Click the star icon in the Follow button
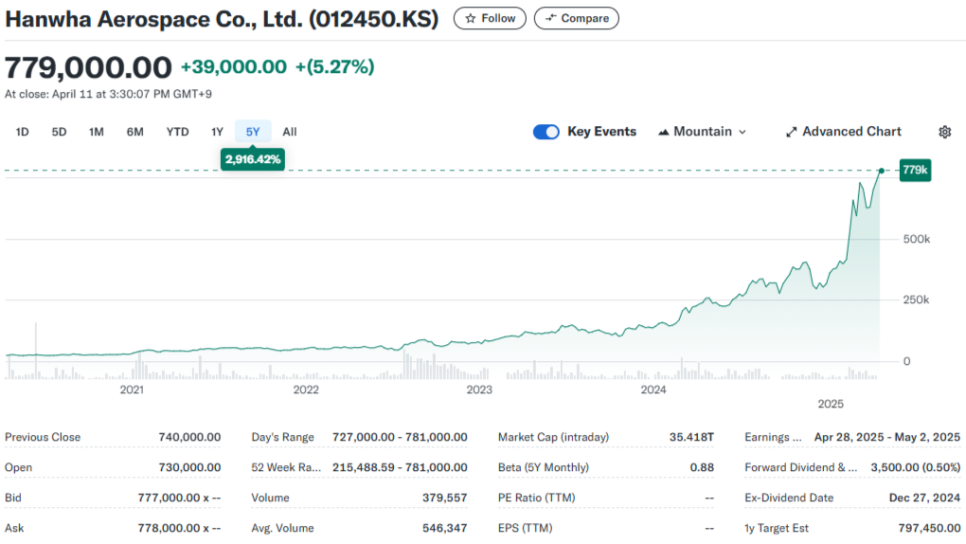This screenshot has width=966, height=544. click(x=471, y=18)
